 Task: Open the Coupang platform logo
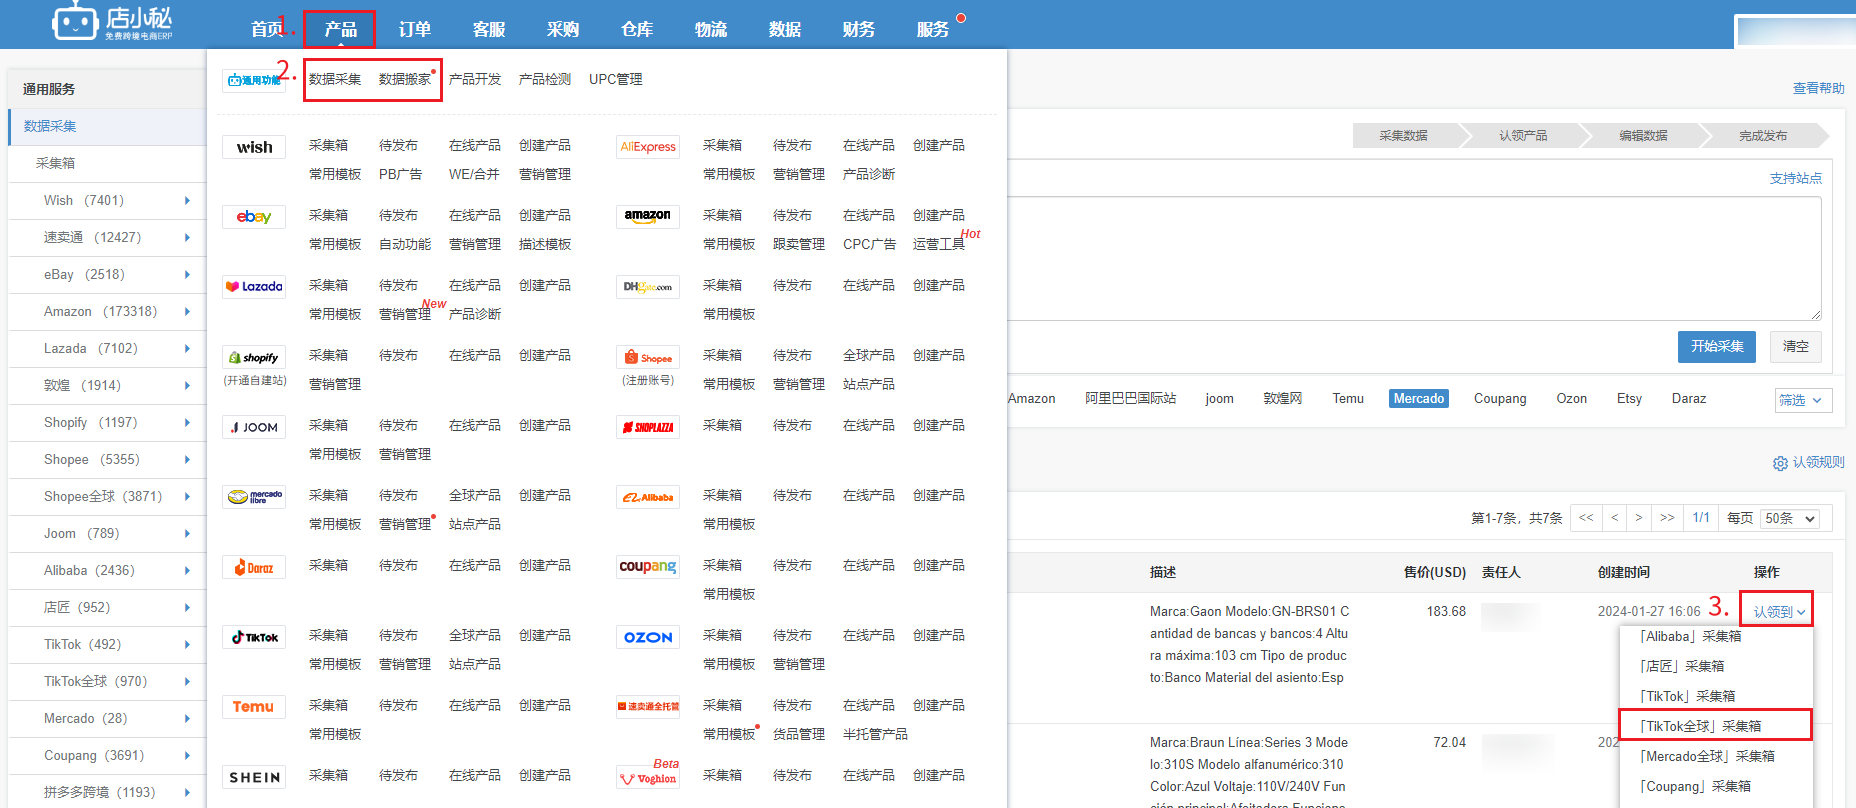coord(648,567)
